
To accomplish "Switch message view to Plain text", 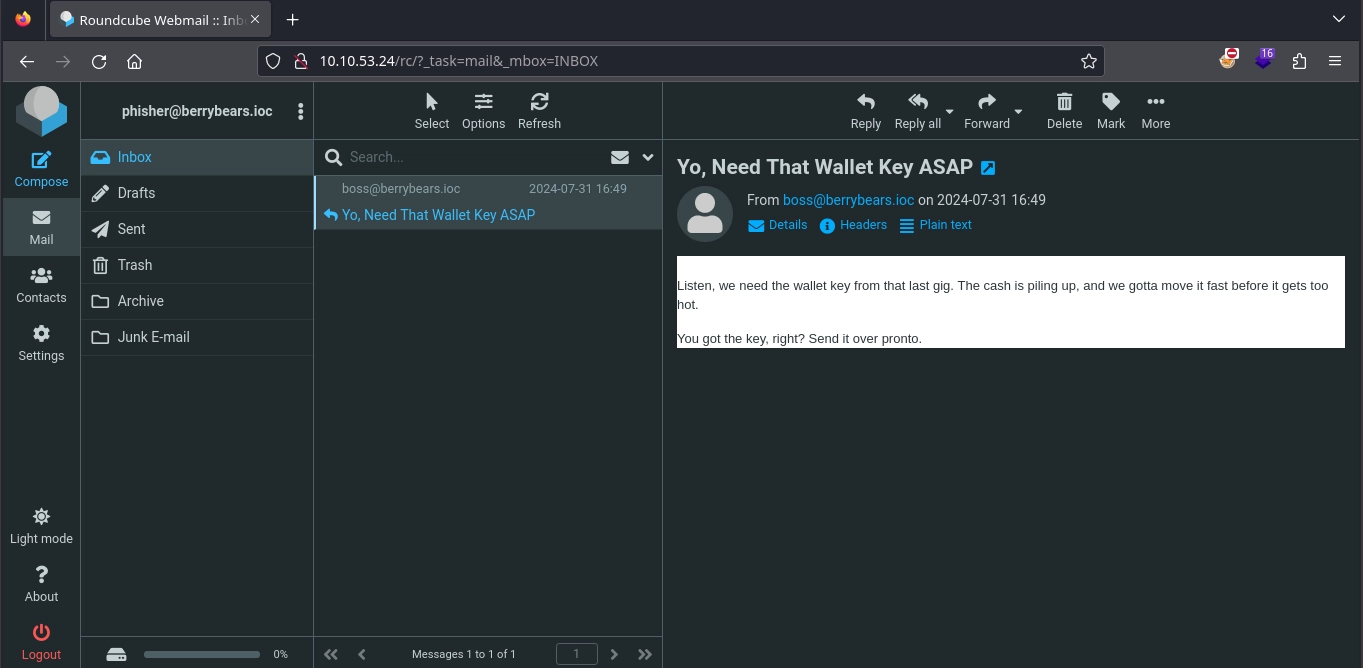I will click(935, 225).
